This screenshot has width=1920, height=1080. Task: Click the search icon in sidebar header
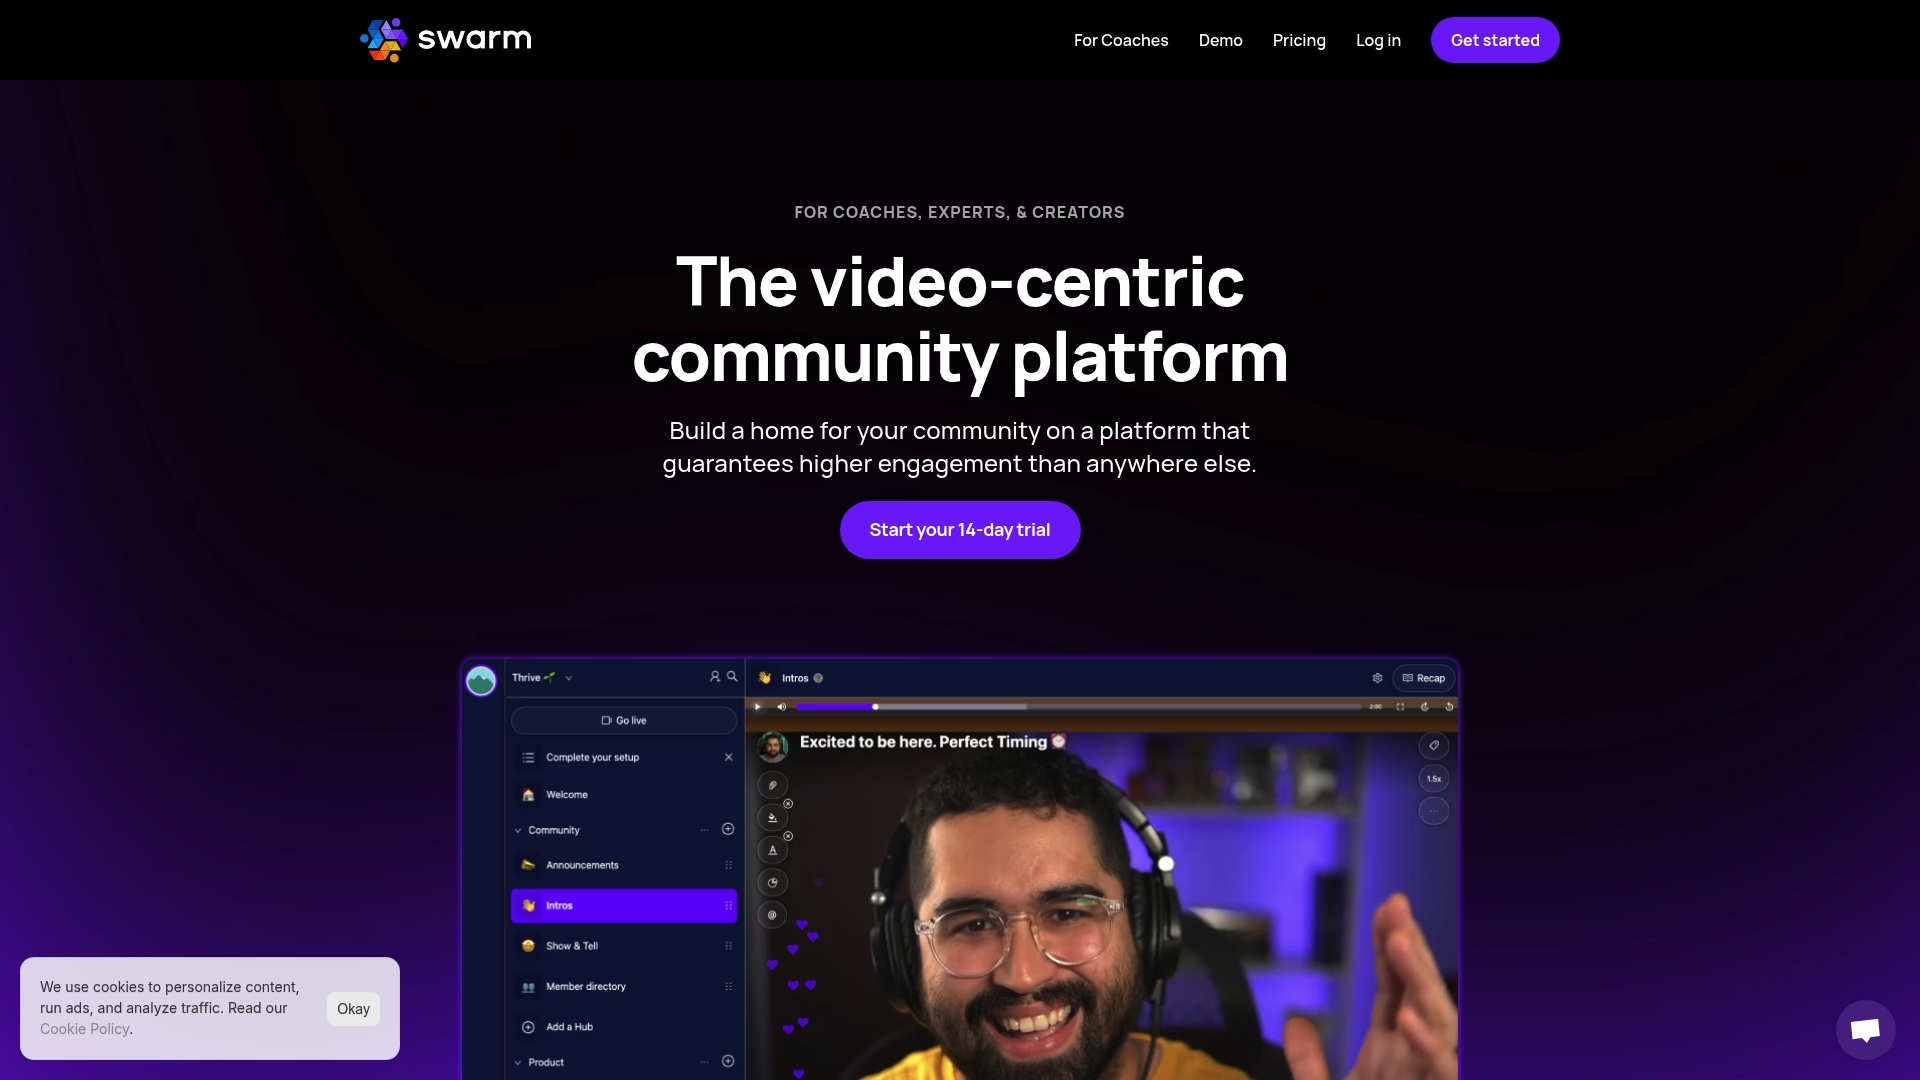[x=732, y=678]
